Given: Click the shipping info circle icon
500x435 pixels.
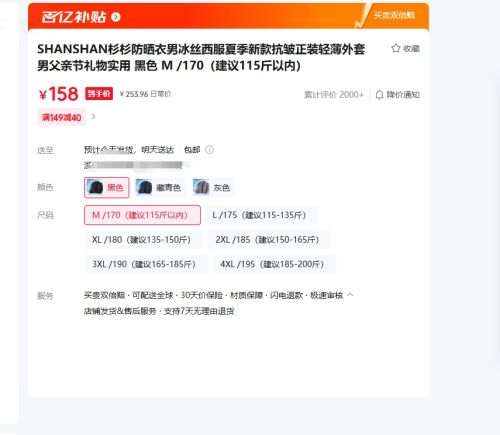Looking at the screenshot, I should [209, 150].
